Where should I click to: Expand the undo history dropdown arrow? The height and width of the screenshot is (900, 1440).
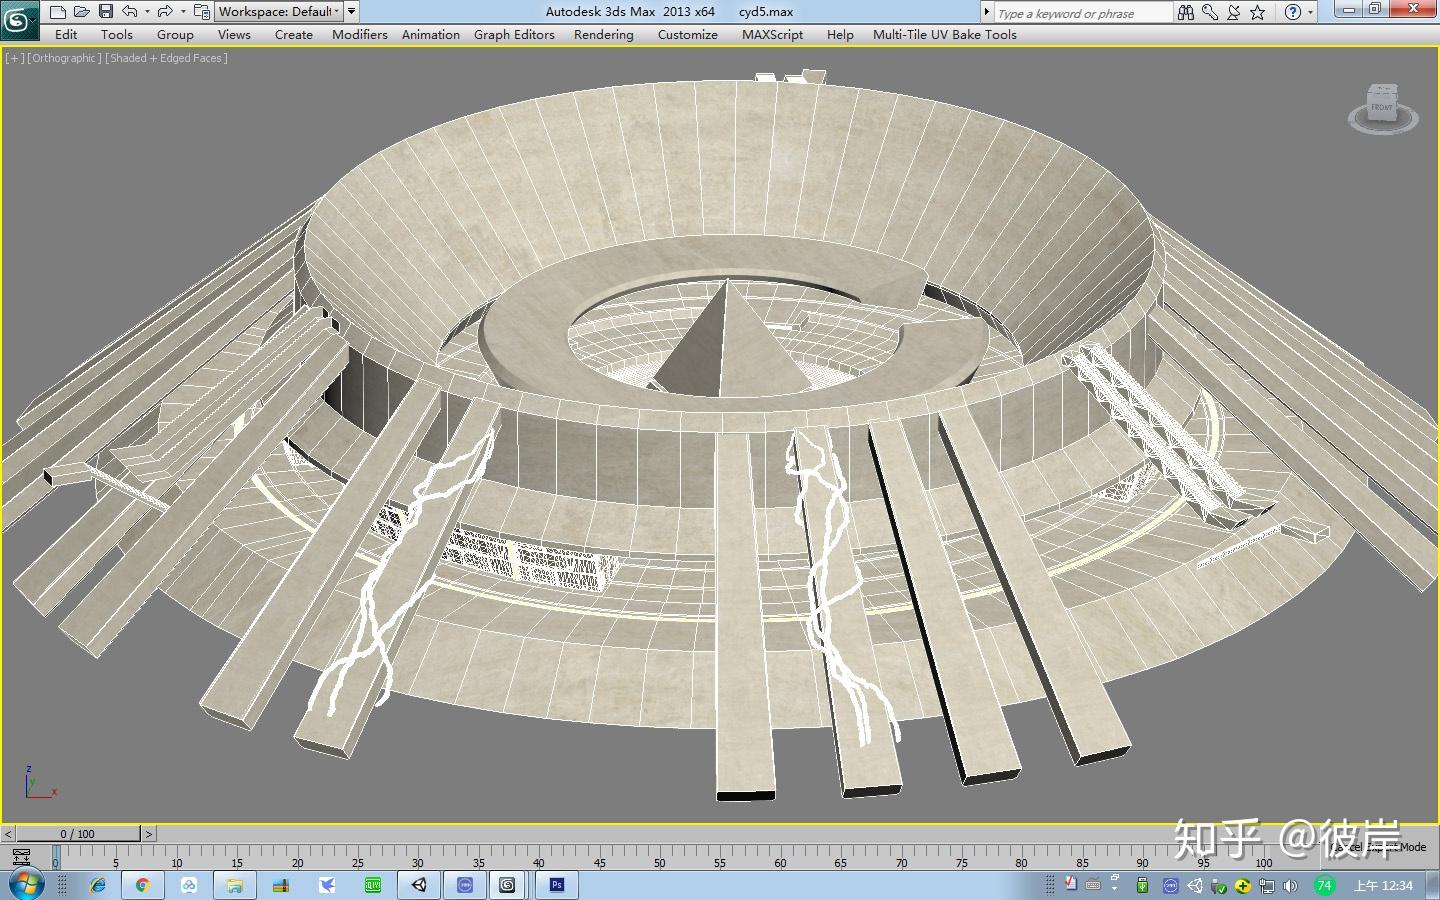tap(147, 12)
